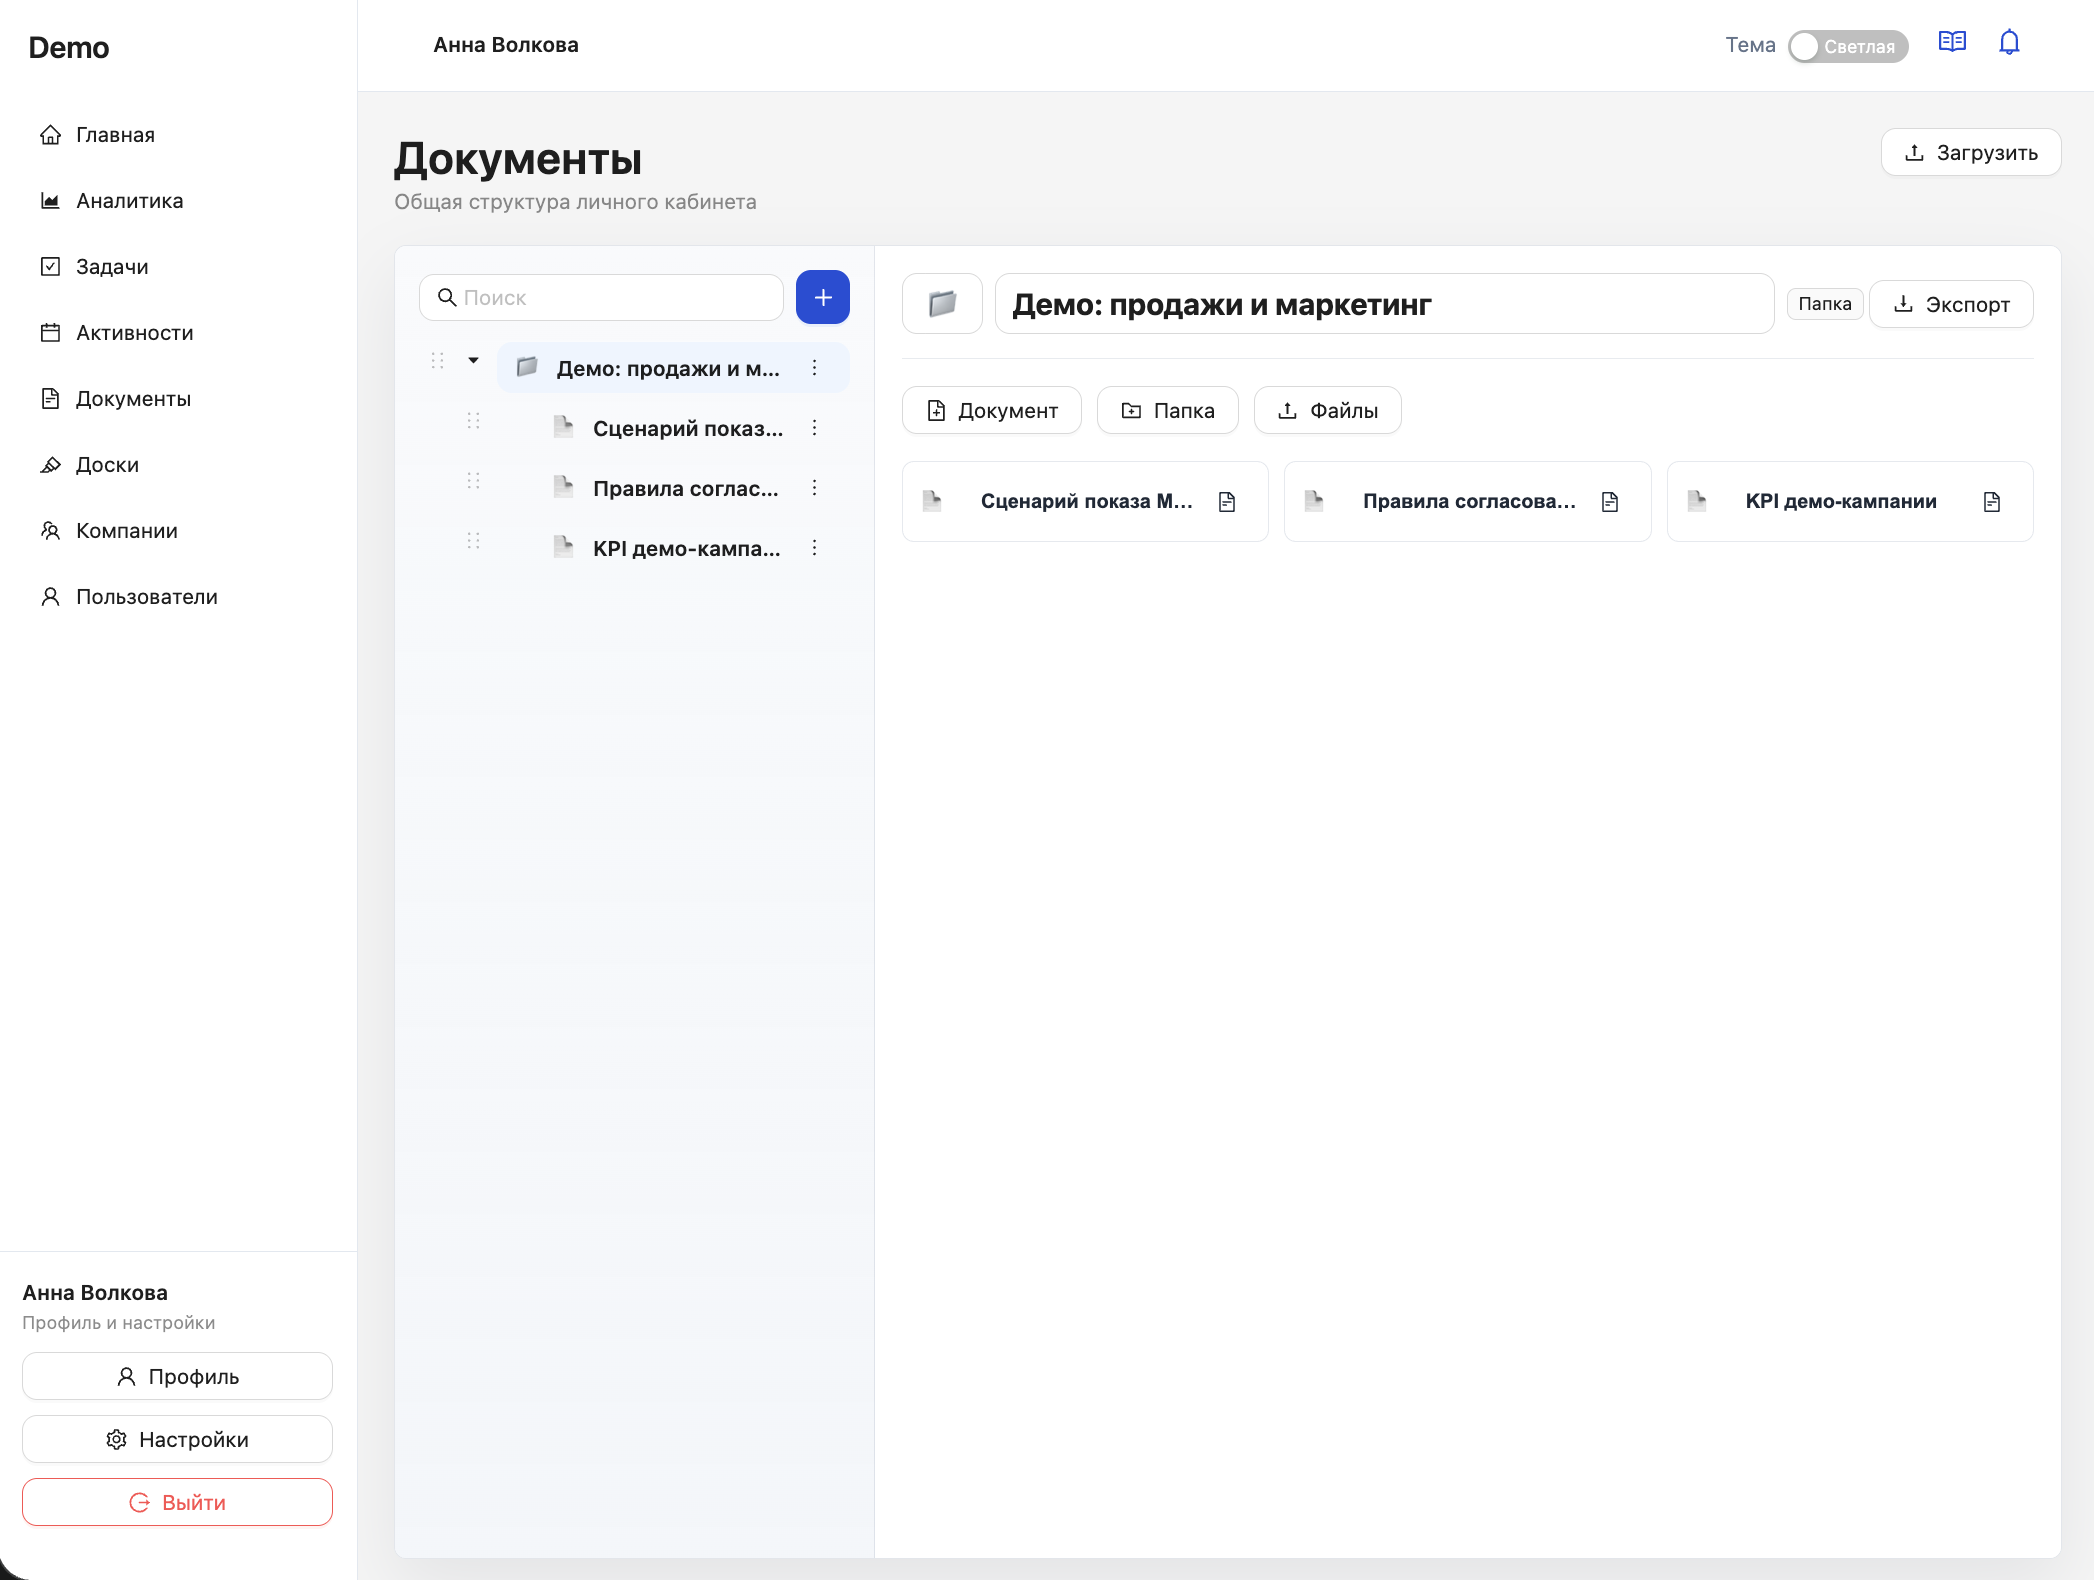
Task: Click the Demo logo
Action: (69, 48)
